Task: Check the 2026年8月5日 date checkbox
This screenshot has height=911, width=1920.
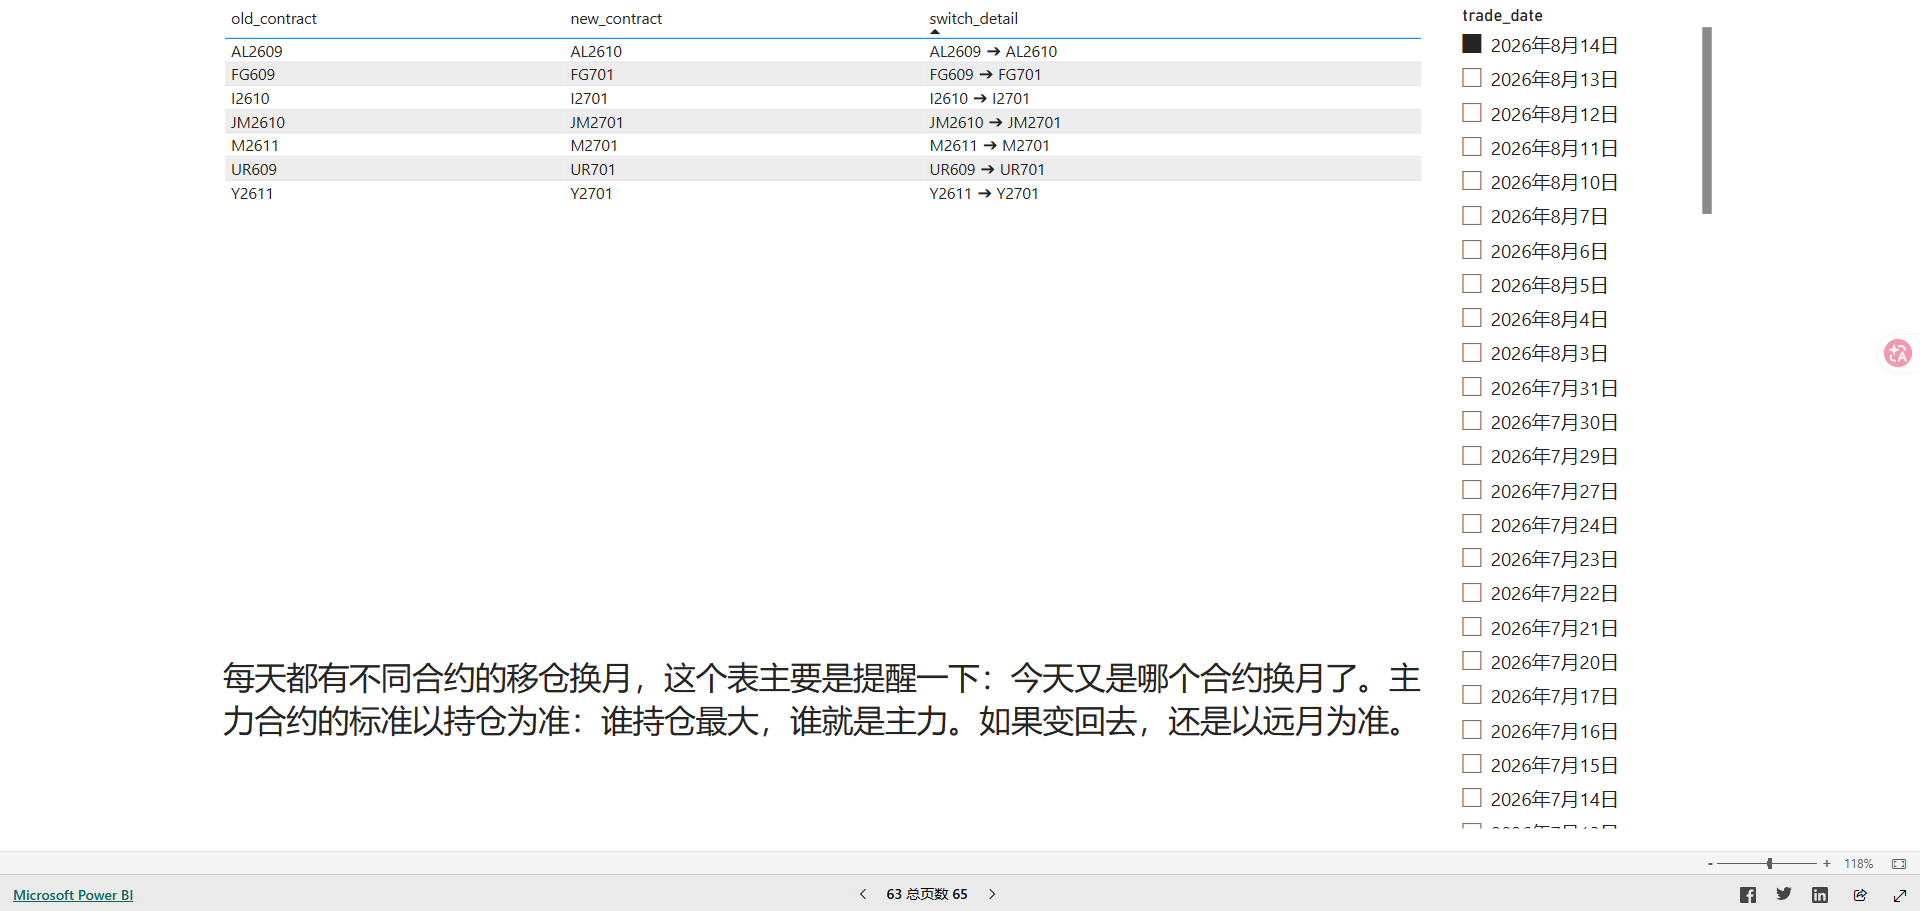Action: pyautogui.click(x=1472, y=284)
